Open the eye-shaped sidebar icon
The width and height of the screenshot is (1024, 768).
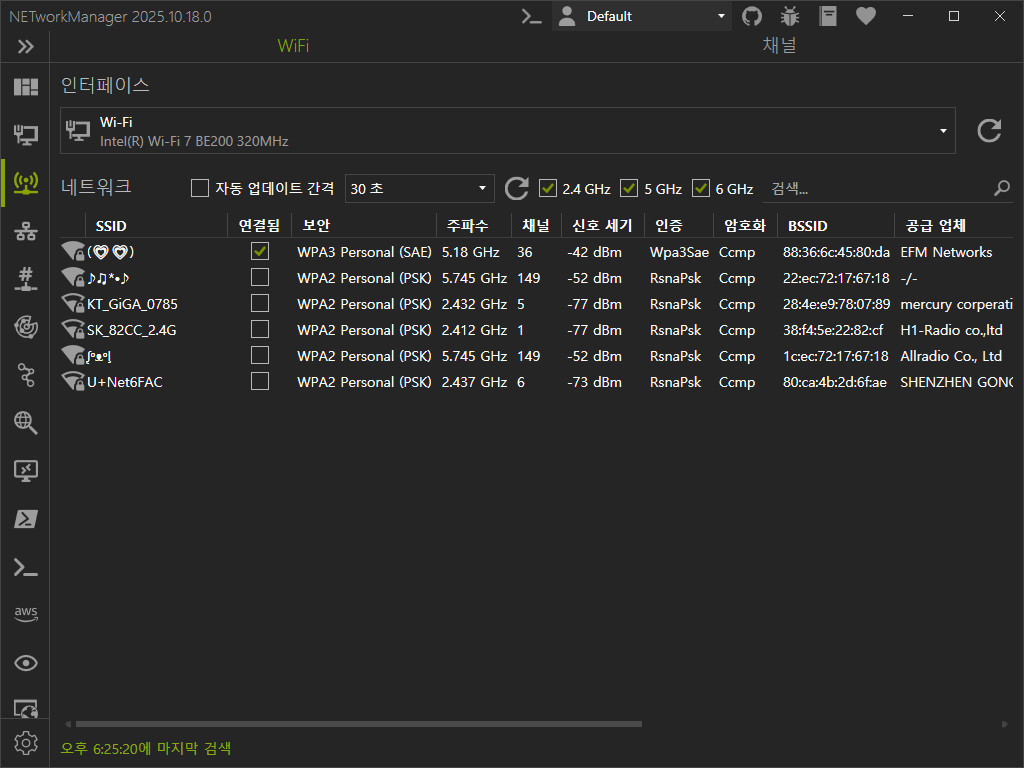tap(25, 663)
